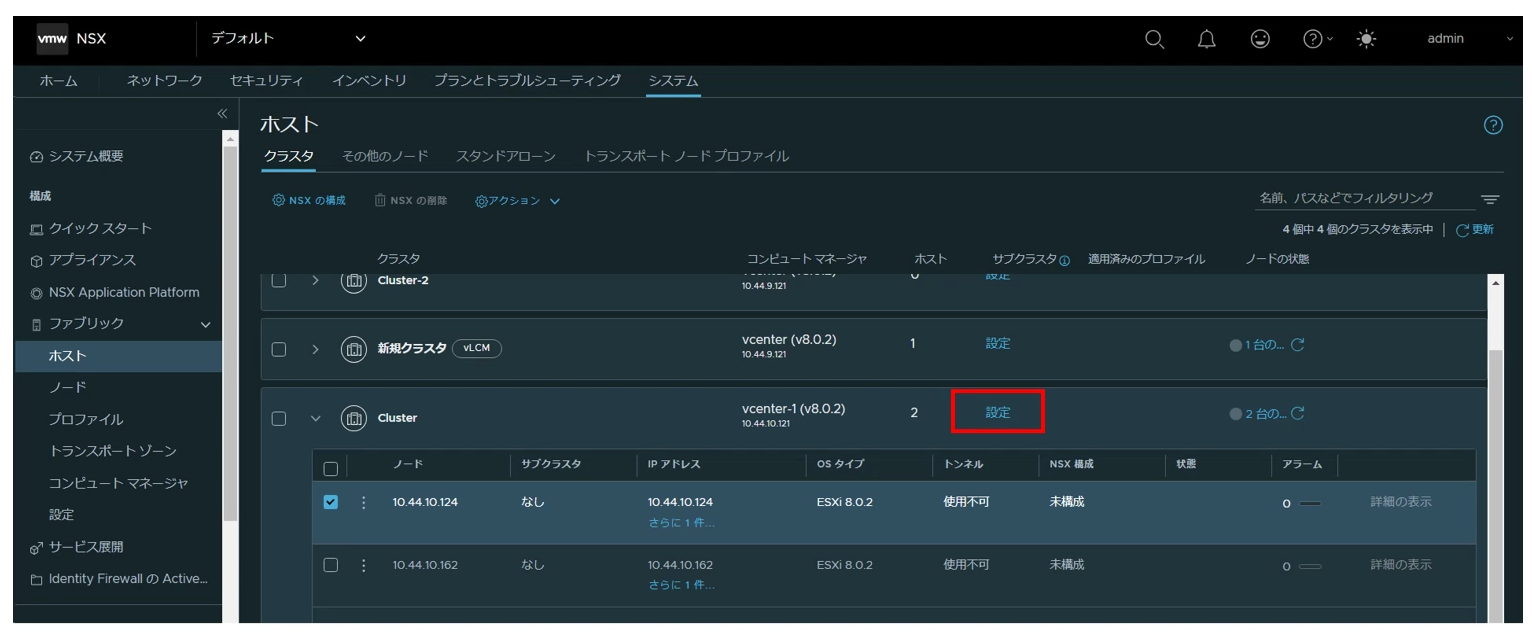The height and width of the screenshot is (633, 1532).
Task: Go to the ホーム top tab
Action: tap(58, 81)
